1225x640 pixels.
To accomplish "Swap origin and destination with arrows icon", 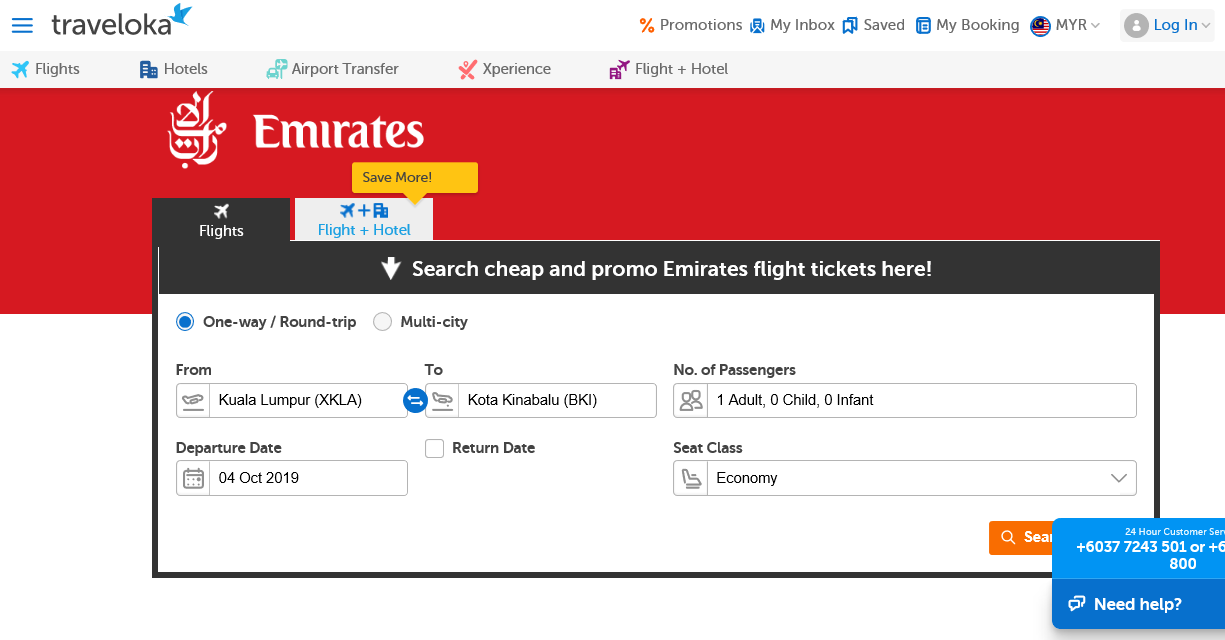I will tap(415, 400).
